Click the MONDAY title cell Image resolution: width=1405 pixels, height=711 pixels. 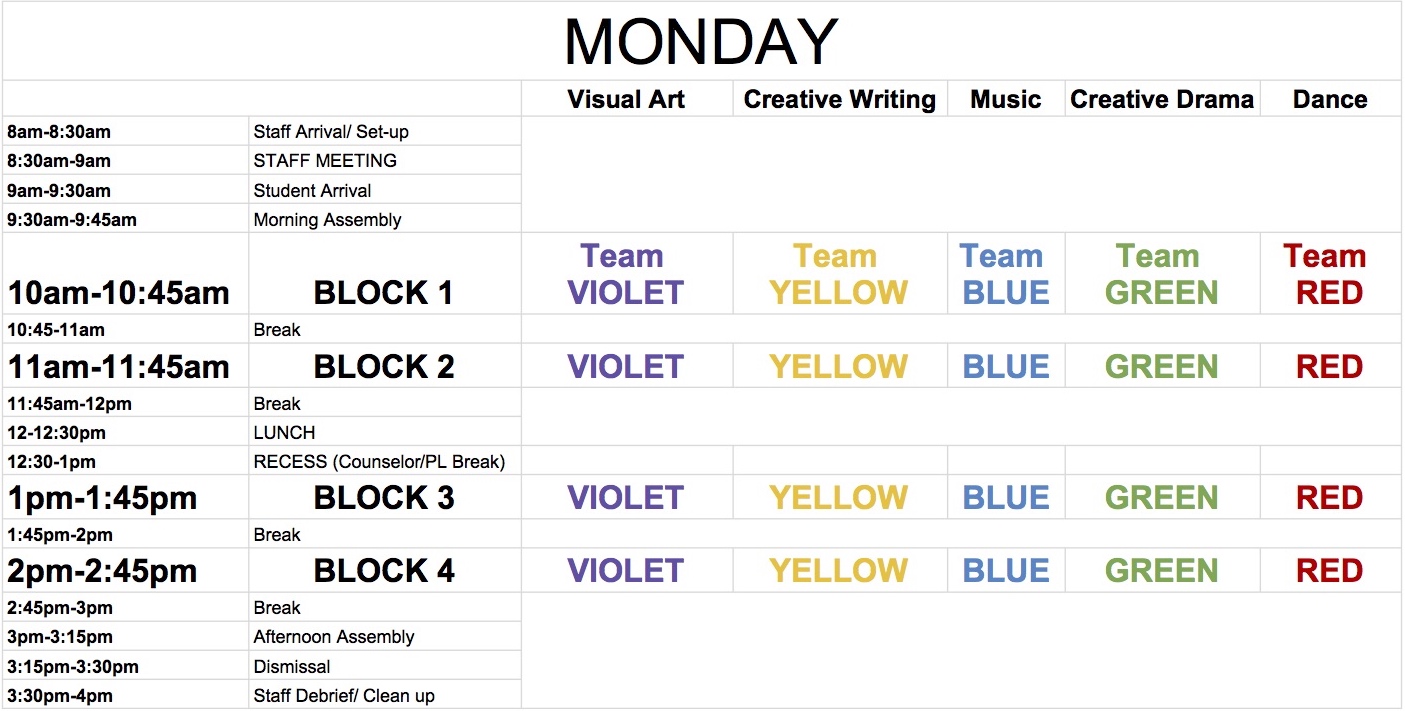pos(701,42)
